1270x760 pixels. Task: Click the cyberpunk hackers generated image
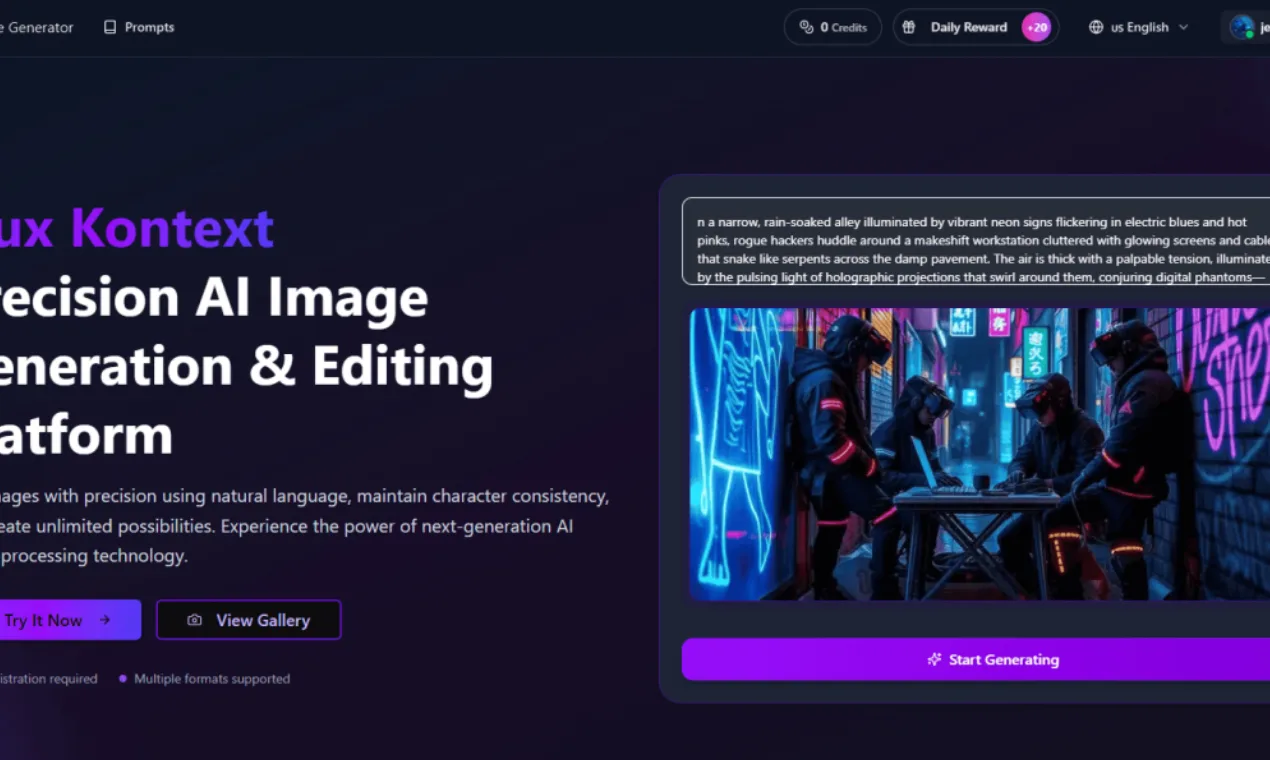click(x=979, y=454)
